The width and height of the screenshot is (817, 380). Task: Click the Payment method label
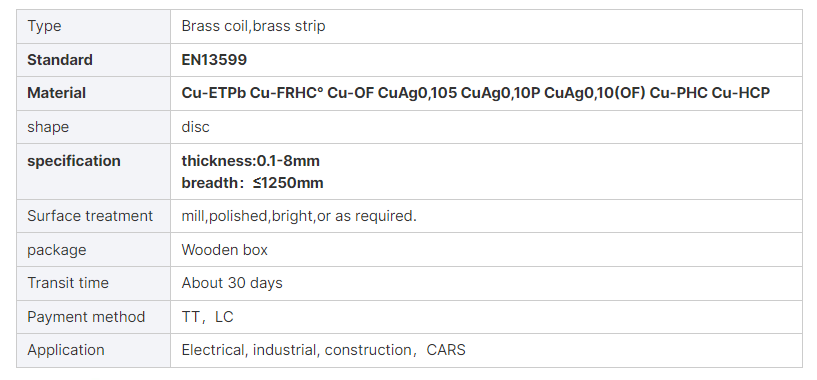tap(86, 317)
